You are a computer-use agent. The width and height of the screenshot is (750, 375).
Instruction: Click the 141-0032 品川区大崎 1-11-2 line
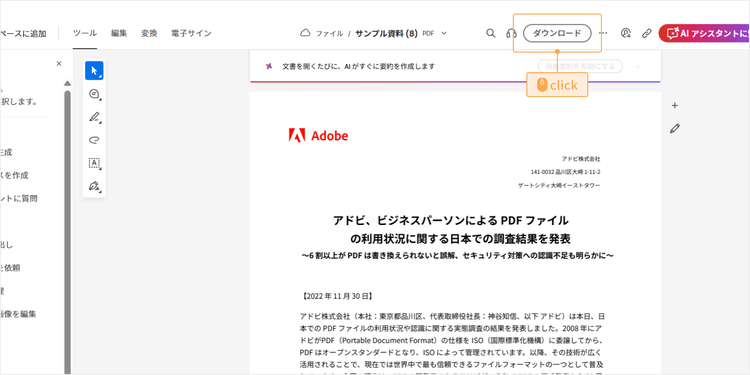click(565, 172)
